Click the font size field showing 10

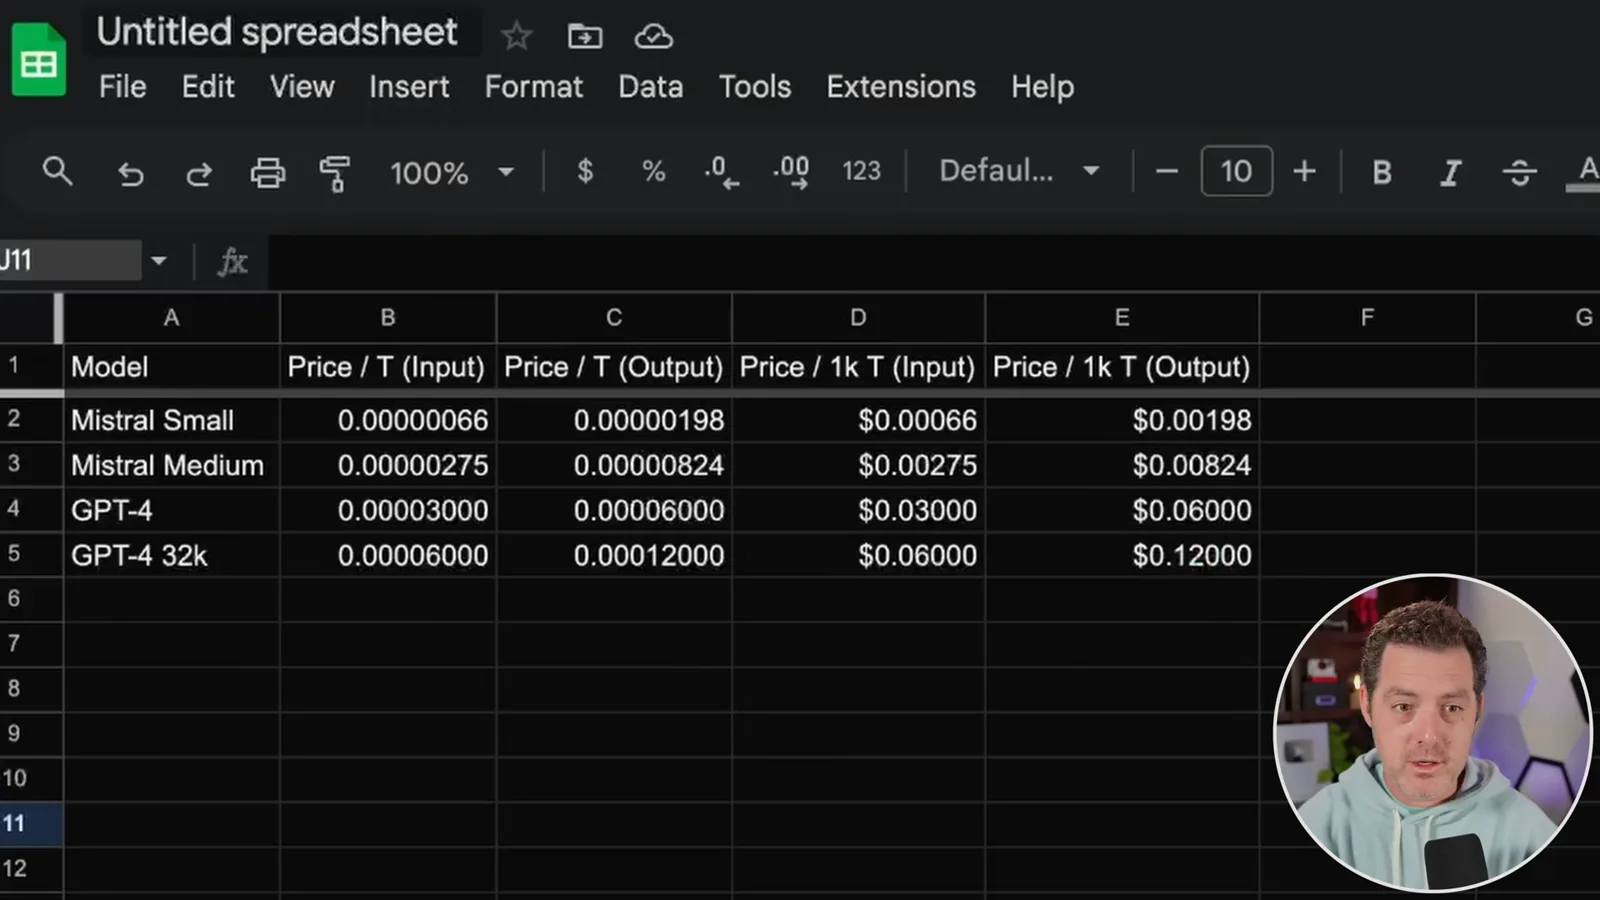pos(1236,171)
